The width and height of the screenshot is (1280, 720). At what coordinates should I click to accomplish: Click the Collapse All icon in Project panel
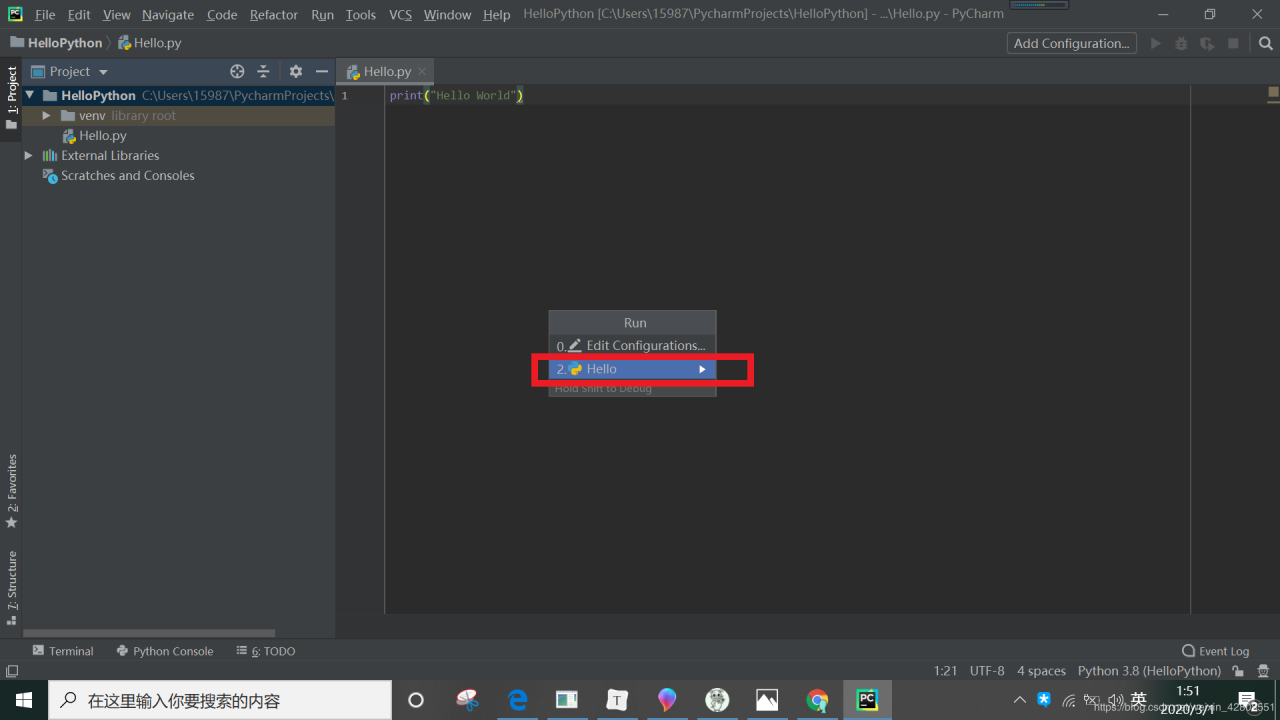[263, 71]
